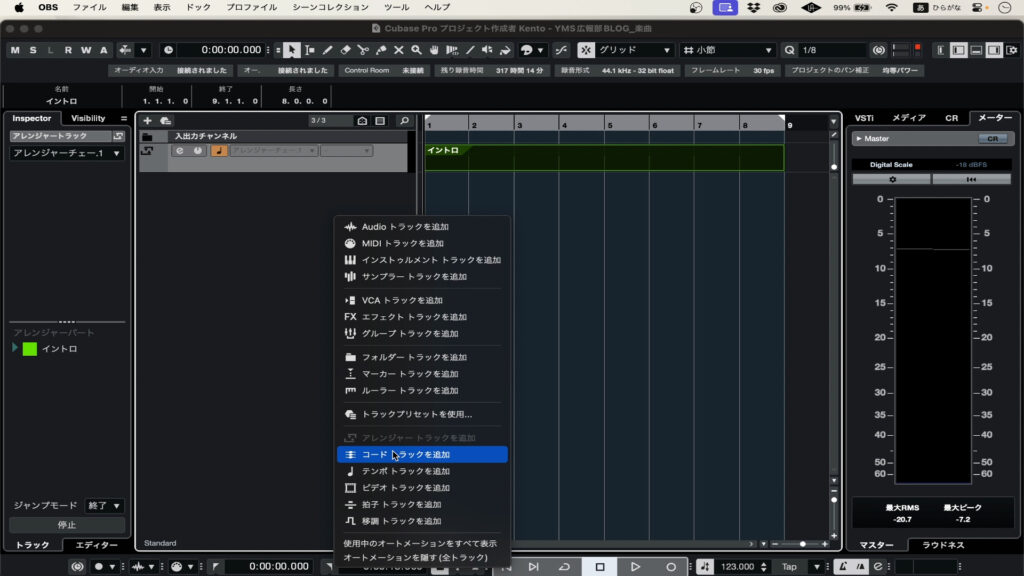Toggle global Write automation W button
This screenshot has height=576, width=1024.
coord(86,50)
